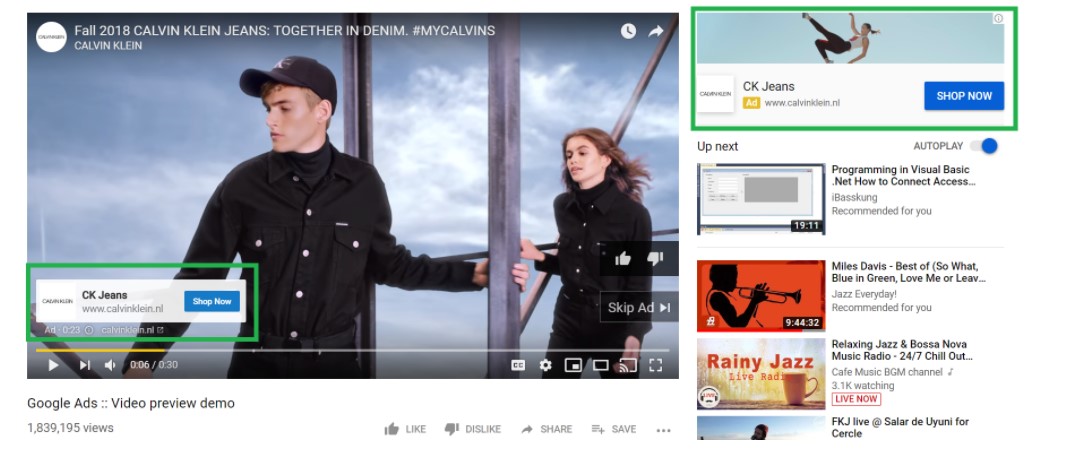Click the blue SHOP NOW sidebar button
This screenshot has width=1085, height=455.
963,96
